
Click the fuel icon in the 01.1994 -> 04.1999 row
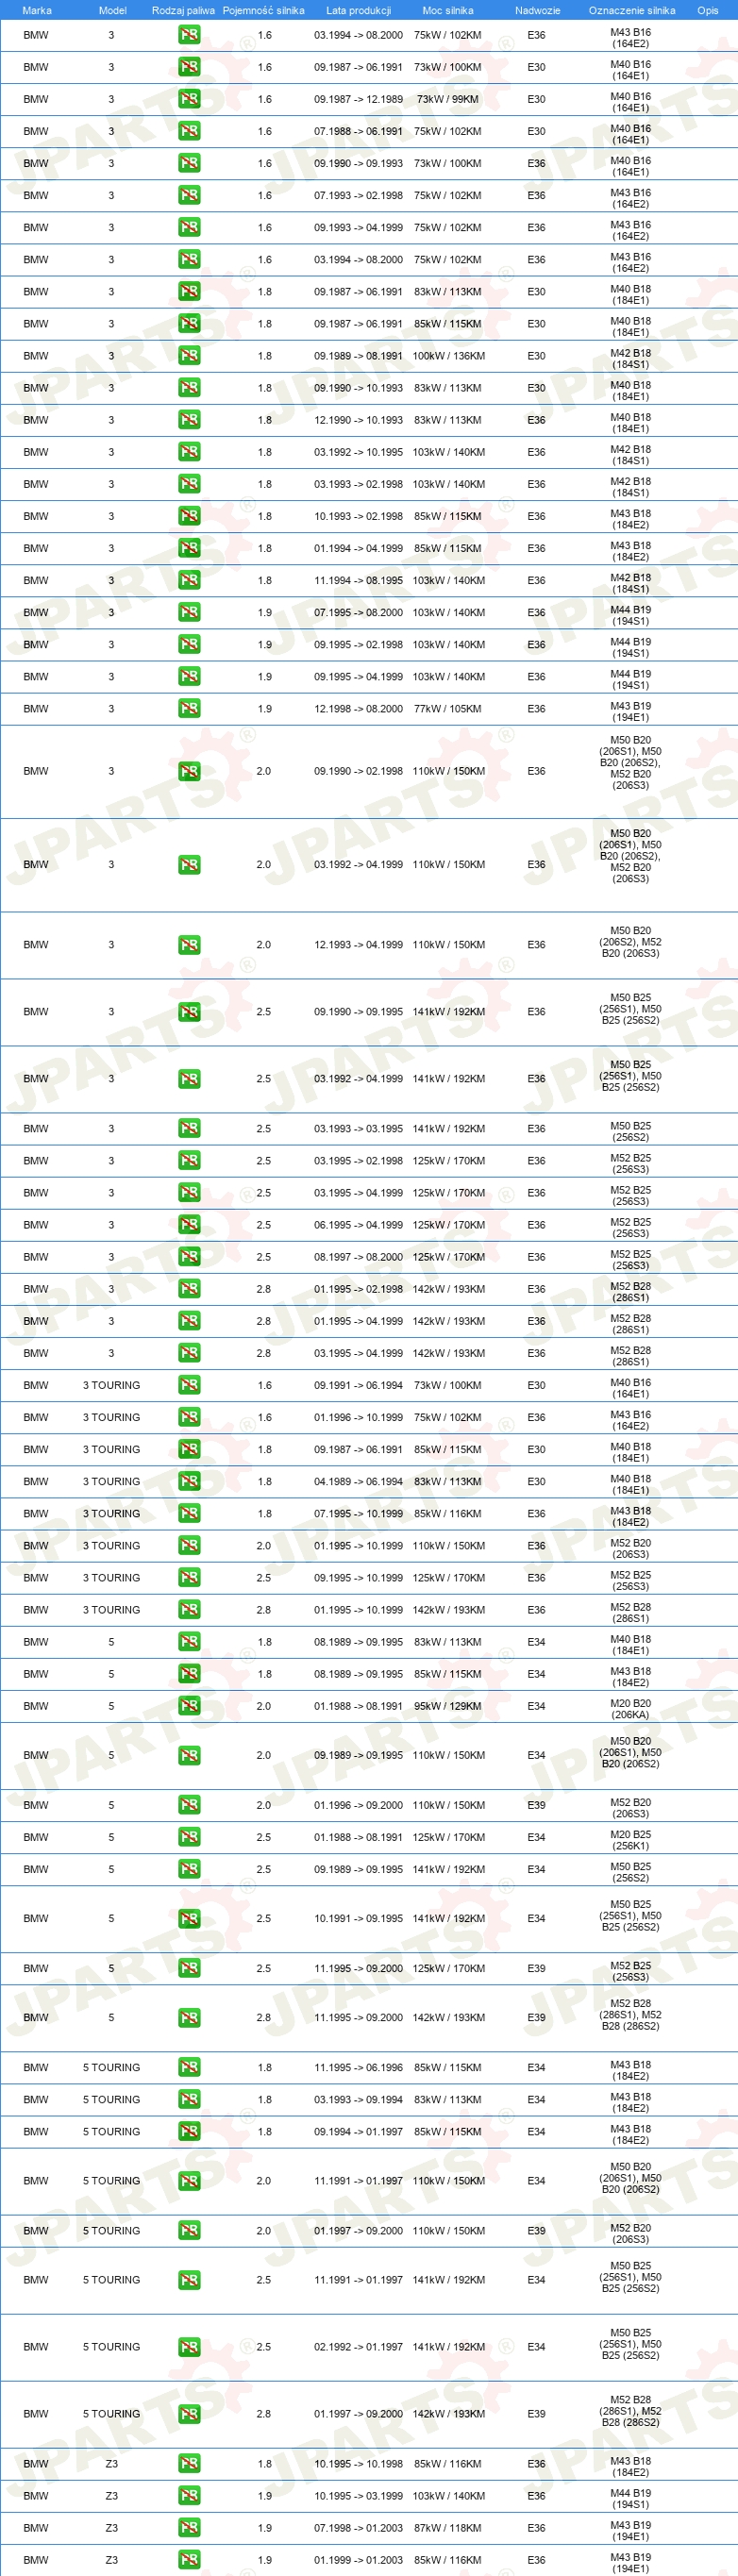coord(189,548)
